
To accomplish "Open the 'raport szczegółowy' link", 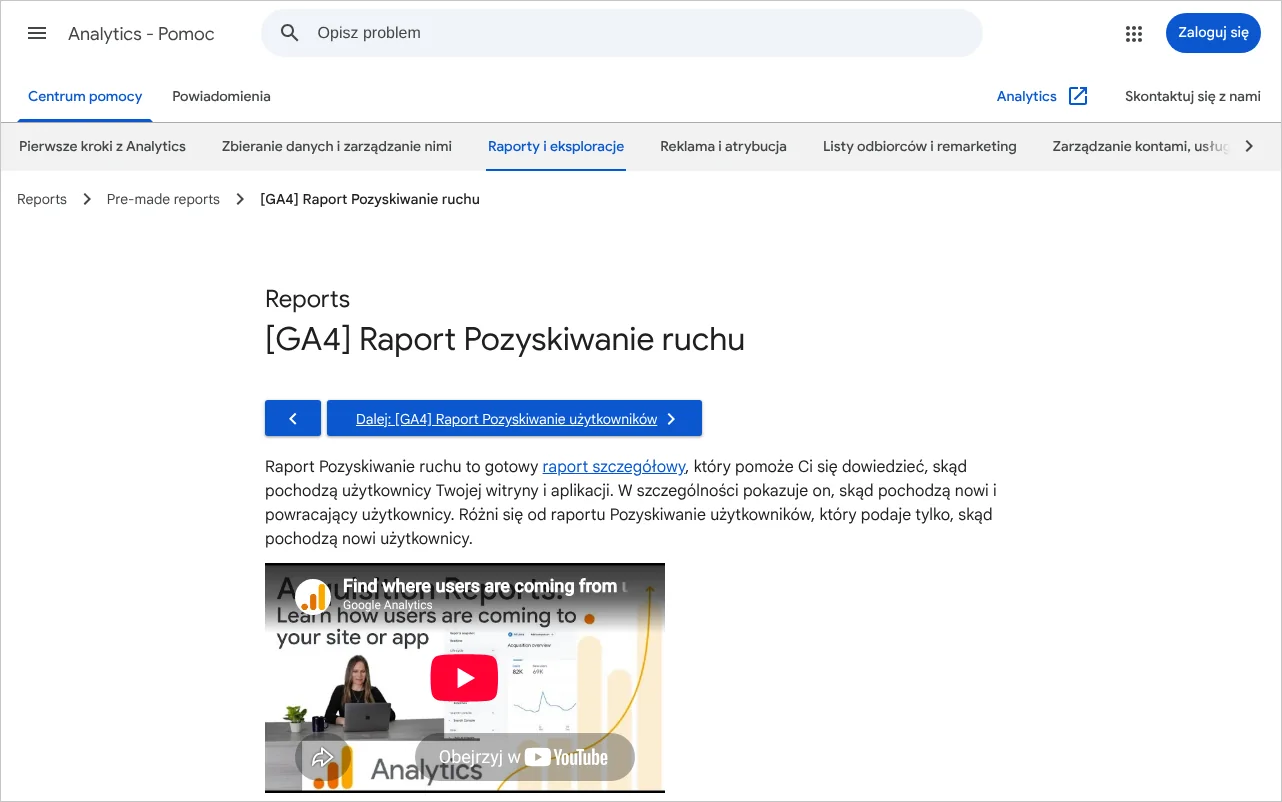I will pyautogui.click(x=614, y=466).
